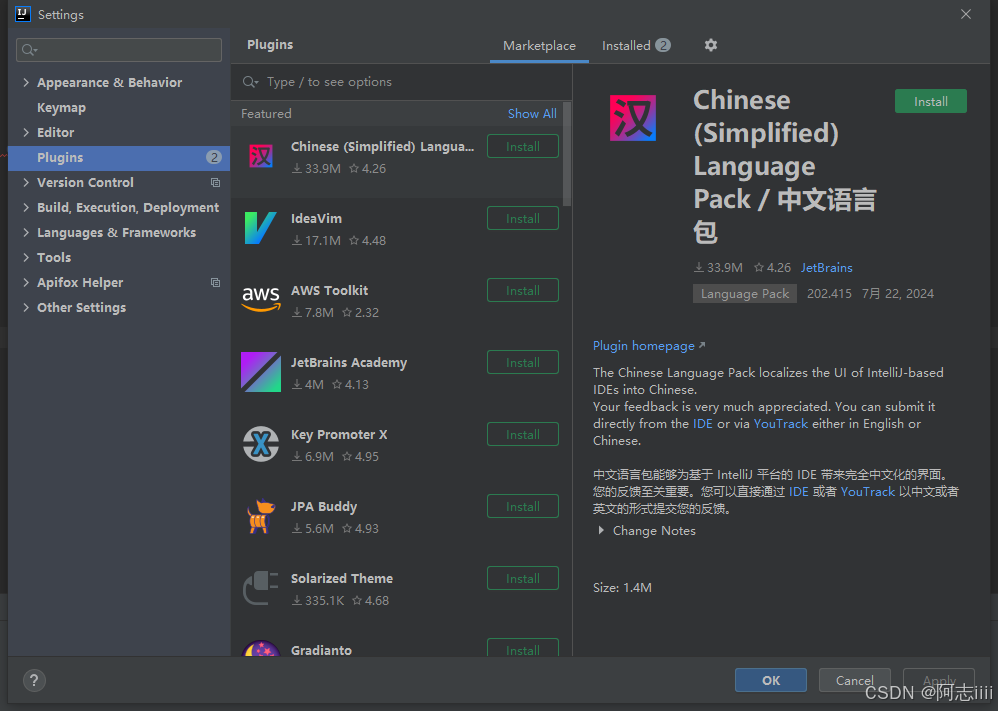Screen dimensions: 998x711
Task: Install the AWS Toolkit plugin
Action: 523,290
